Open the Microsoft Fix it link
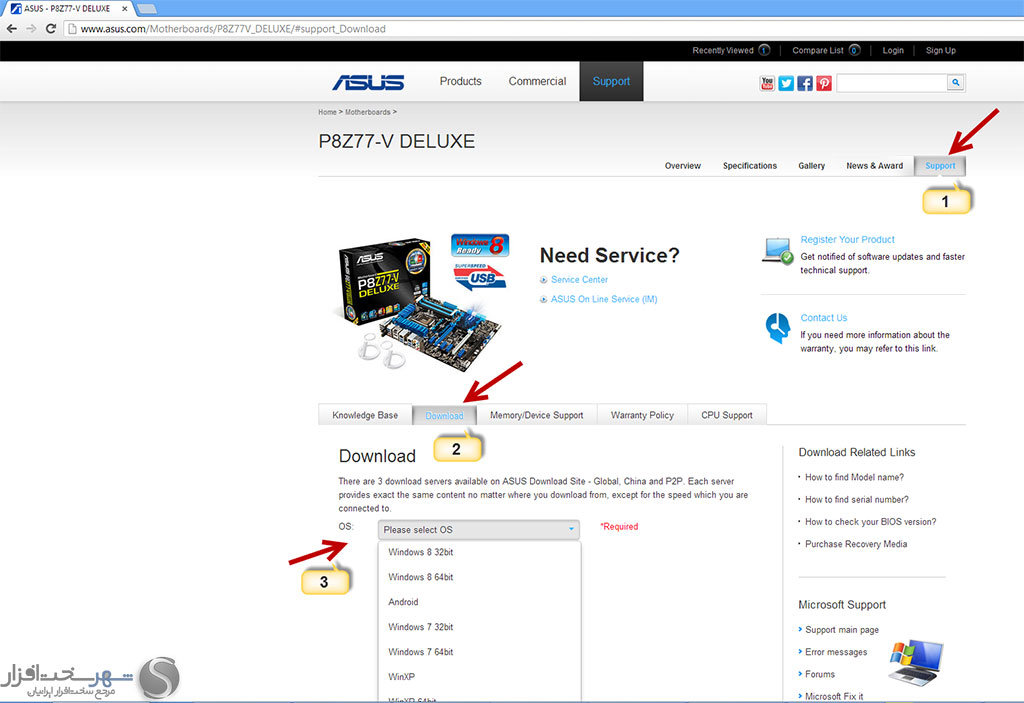 (834, 696)
